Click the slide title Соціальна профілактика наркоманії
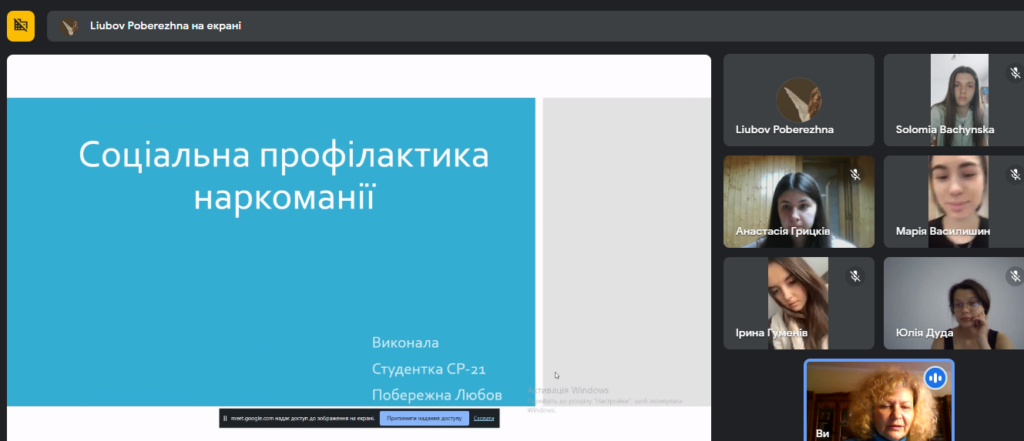The height and width of the screenshot is (441, 1024). point(284,174)
